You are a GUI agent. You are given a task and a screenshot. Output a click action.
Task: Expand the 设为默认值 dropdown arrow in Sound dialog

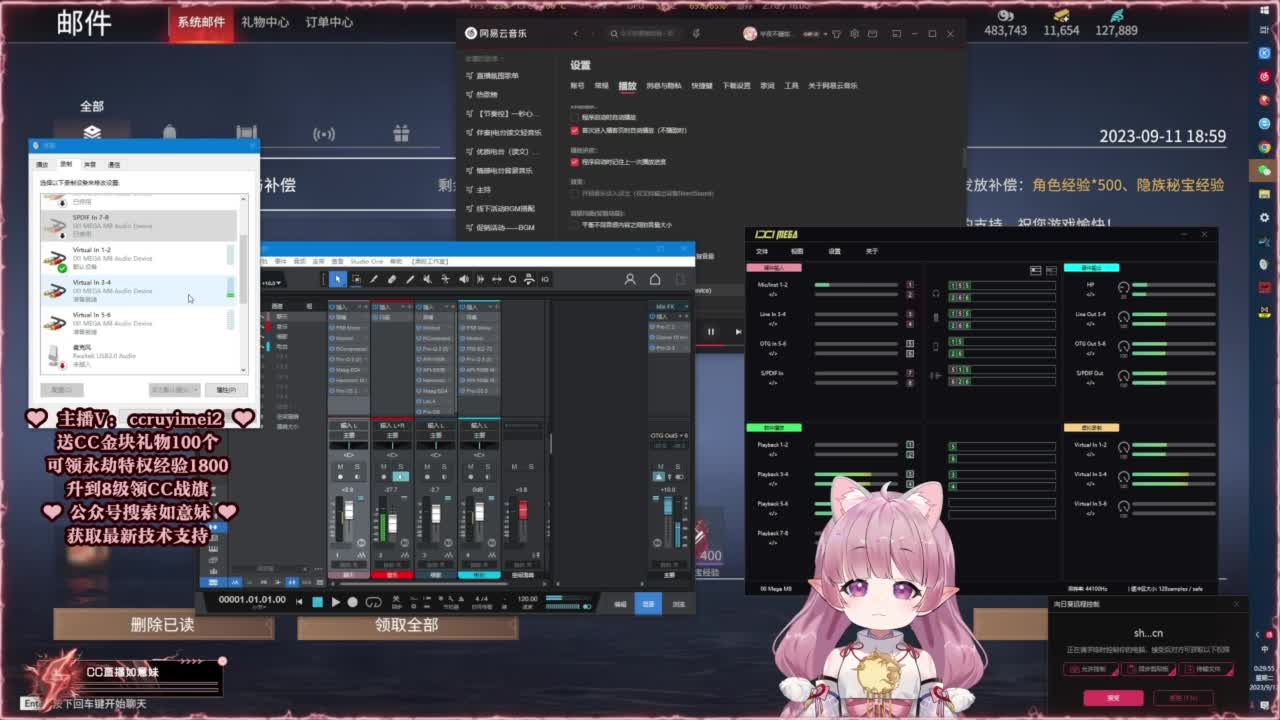pyautogui.click(x=195, y=389)
